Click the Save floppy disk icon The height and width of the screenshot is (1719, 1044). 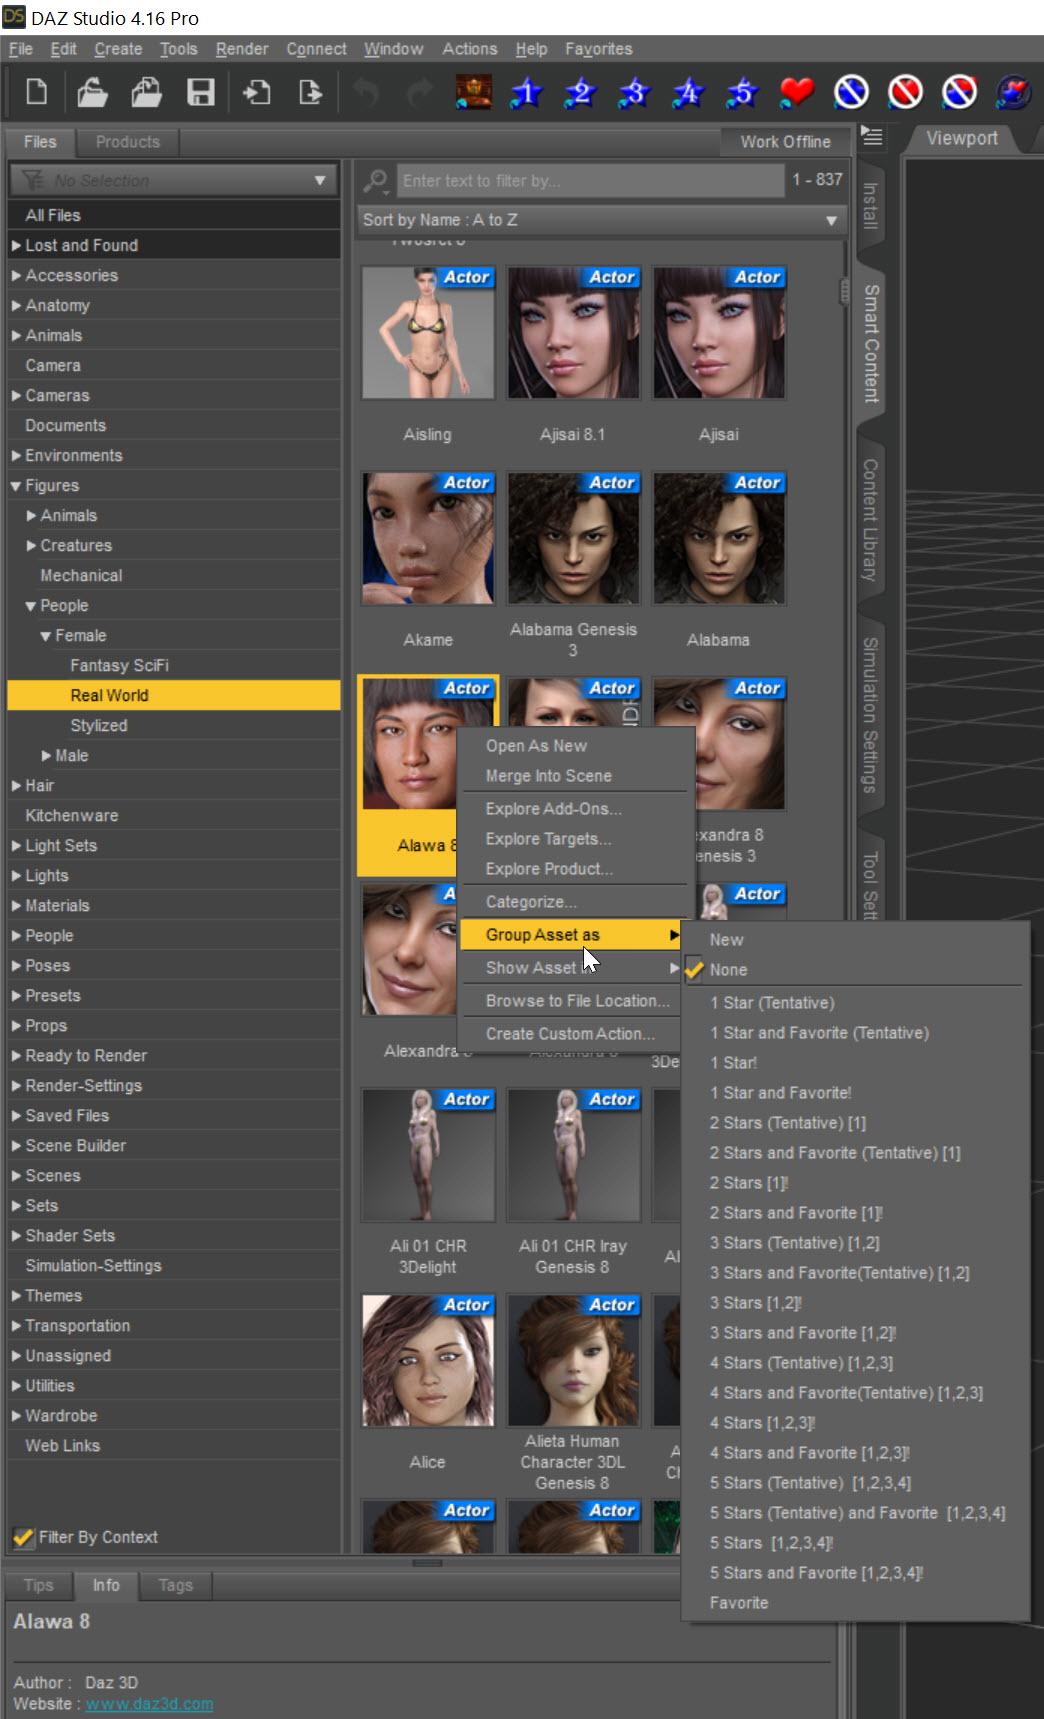coord(201,93)
